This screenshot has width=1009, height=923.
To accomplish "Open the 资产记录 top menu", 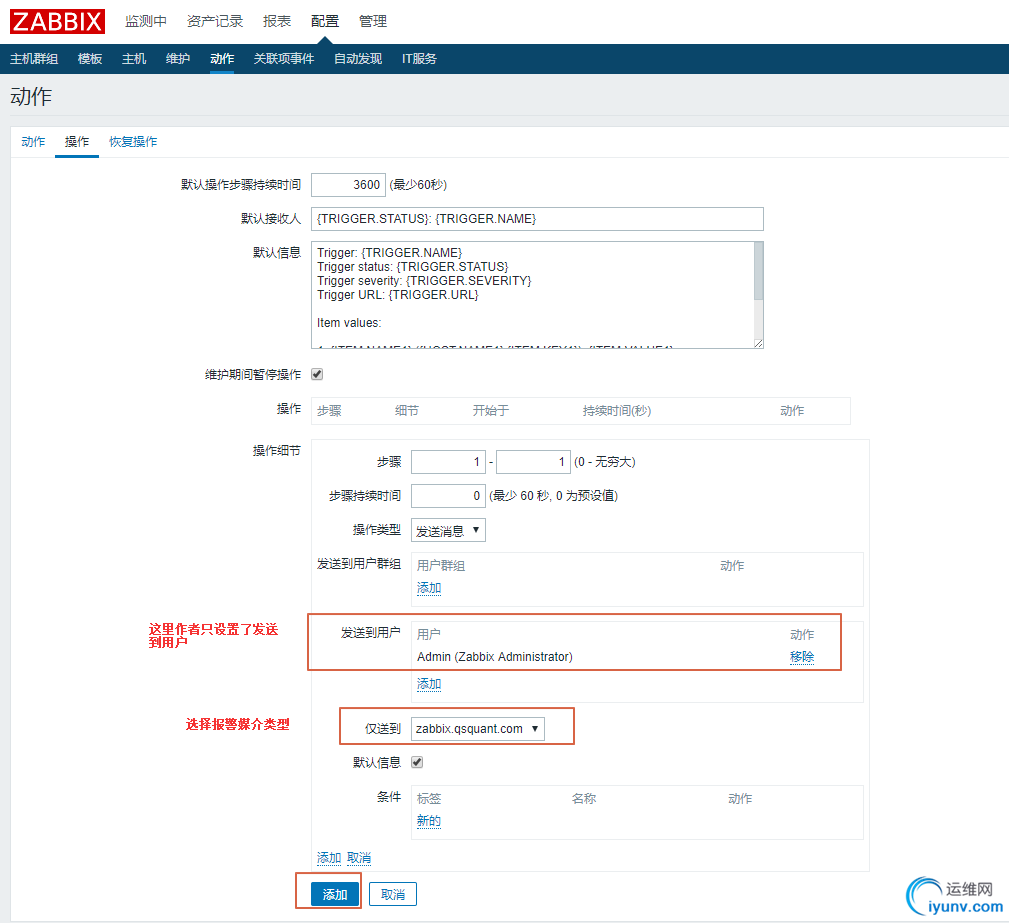I will pyautogui.click(x=215, y=21).
